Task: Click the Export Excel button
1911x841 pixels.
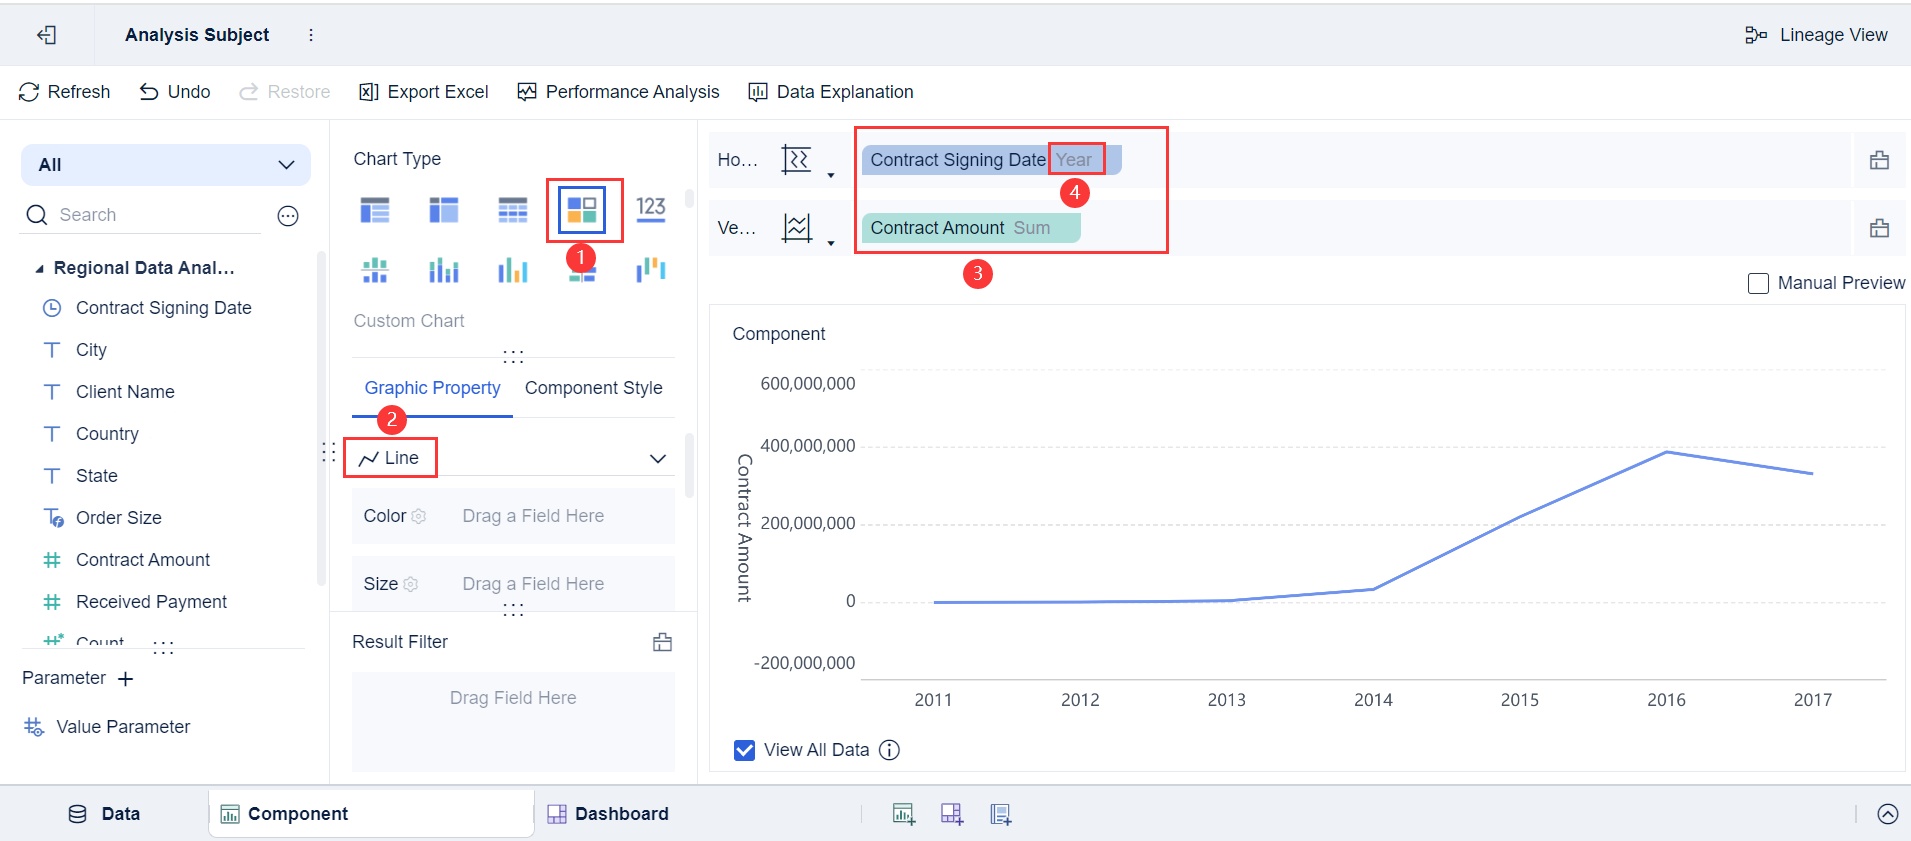Action: point(424,92)
